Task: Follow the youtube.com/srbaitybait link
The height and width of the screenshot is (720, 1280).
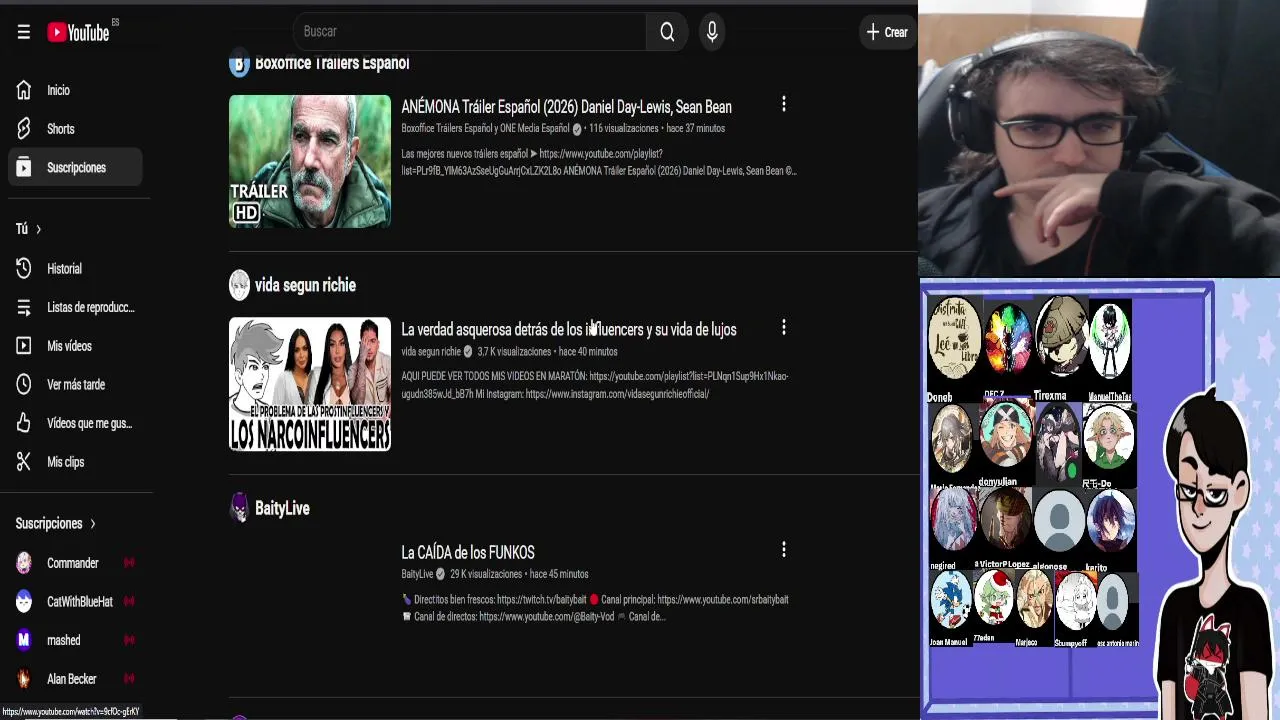Action: point(723,600)
